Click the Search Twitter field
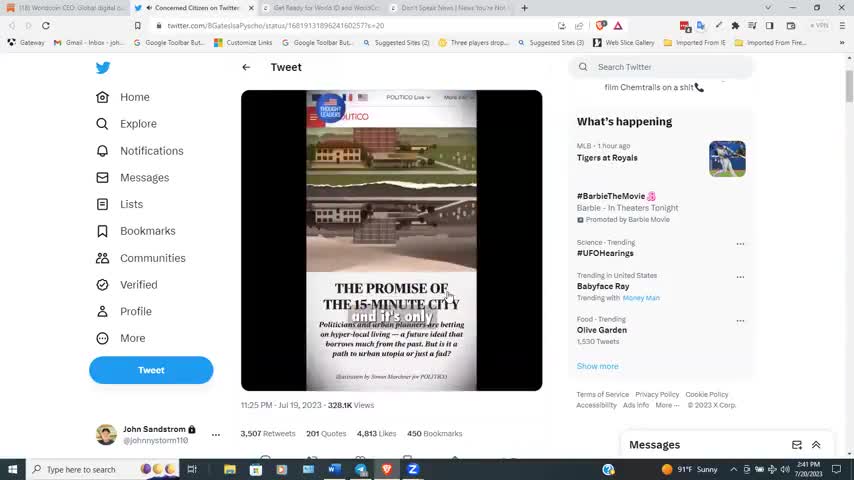This screenshot has width=854, height=480. tap(661, 67)
